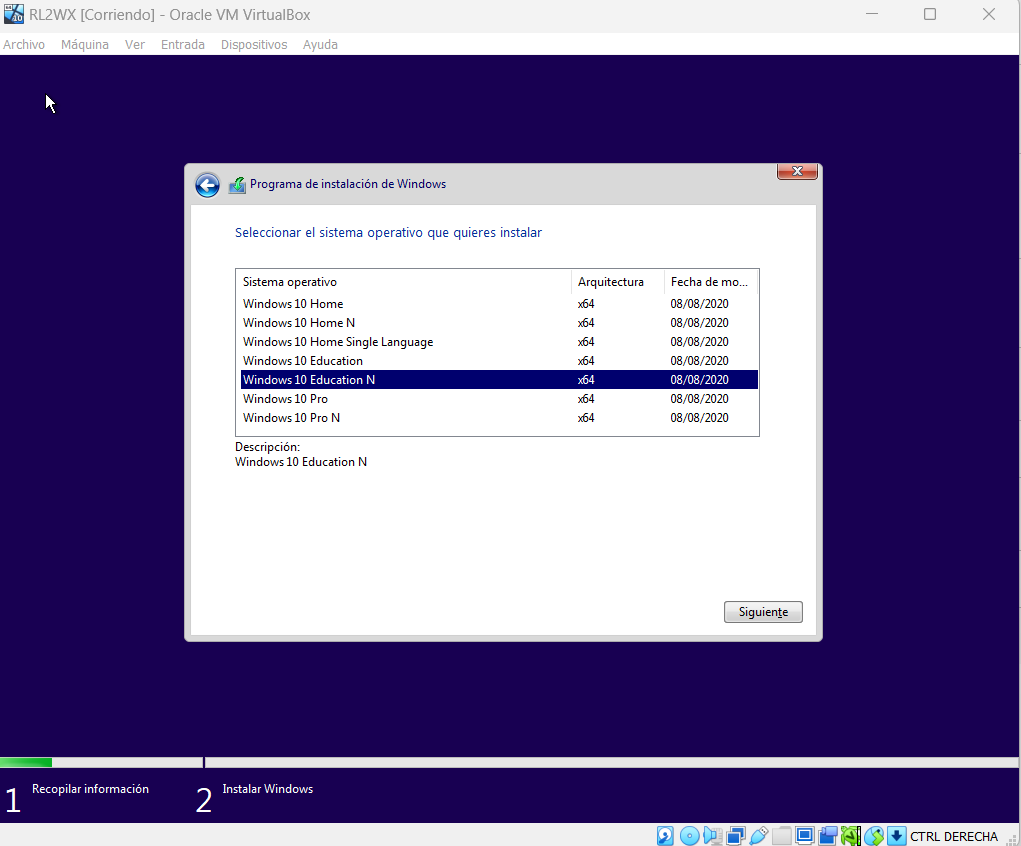
Task: Click the display monitor status icon
Action: coord(805,836)
